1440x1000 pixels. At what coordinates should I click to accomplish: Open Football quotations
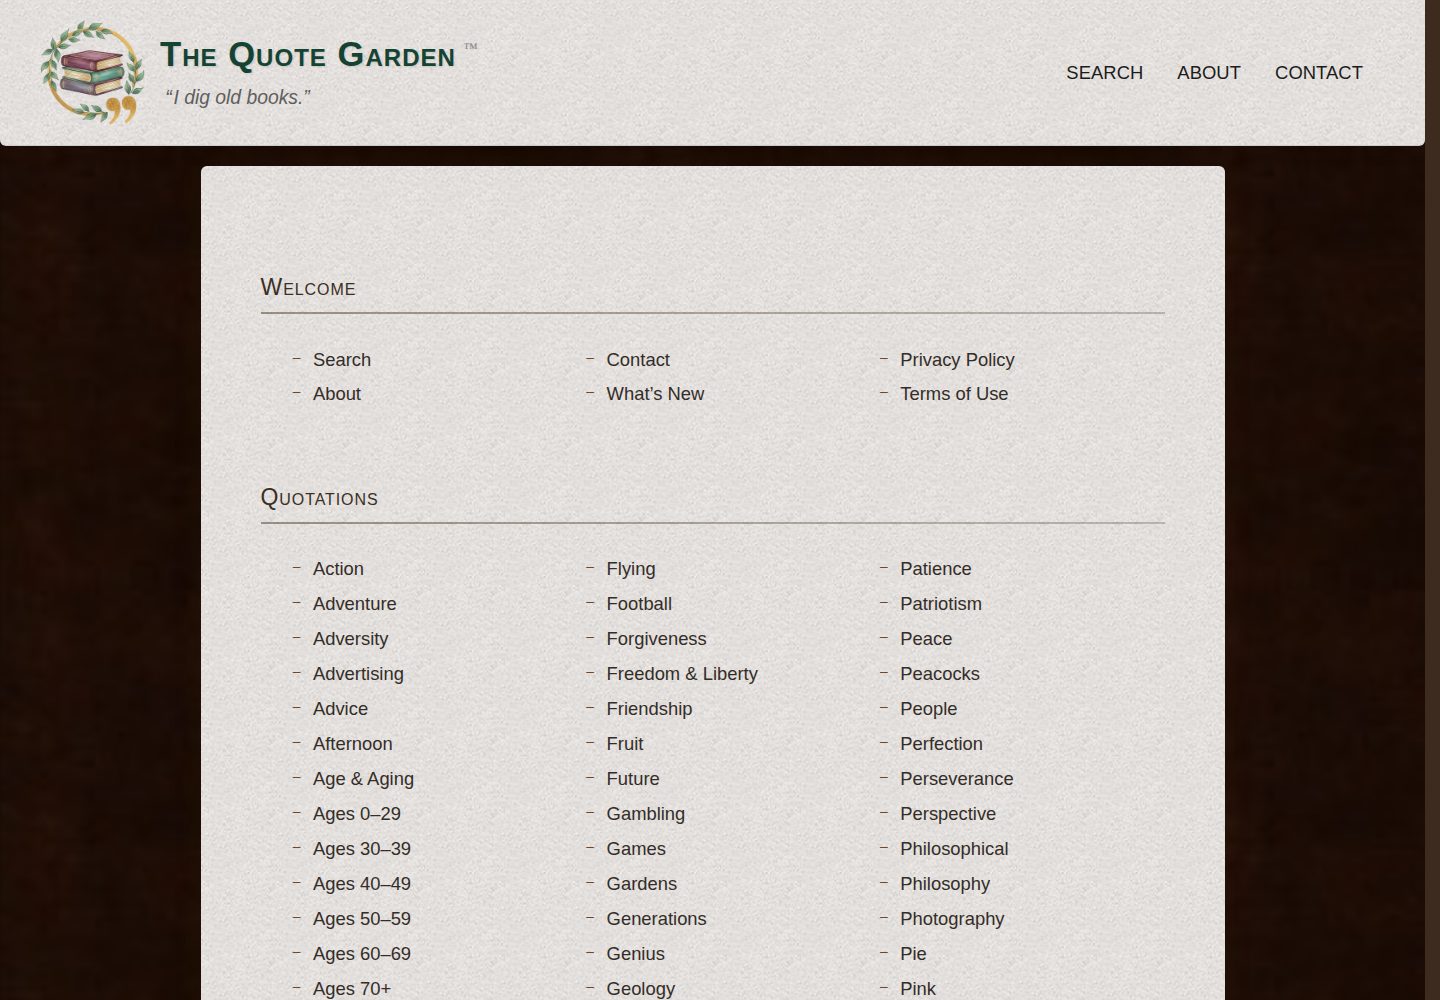[639, 604]
